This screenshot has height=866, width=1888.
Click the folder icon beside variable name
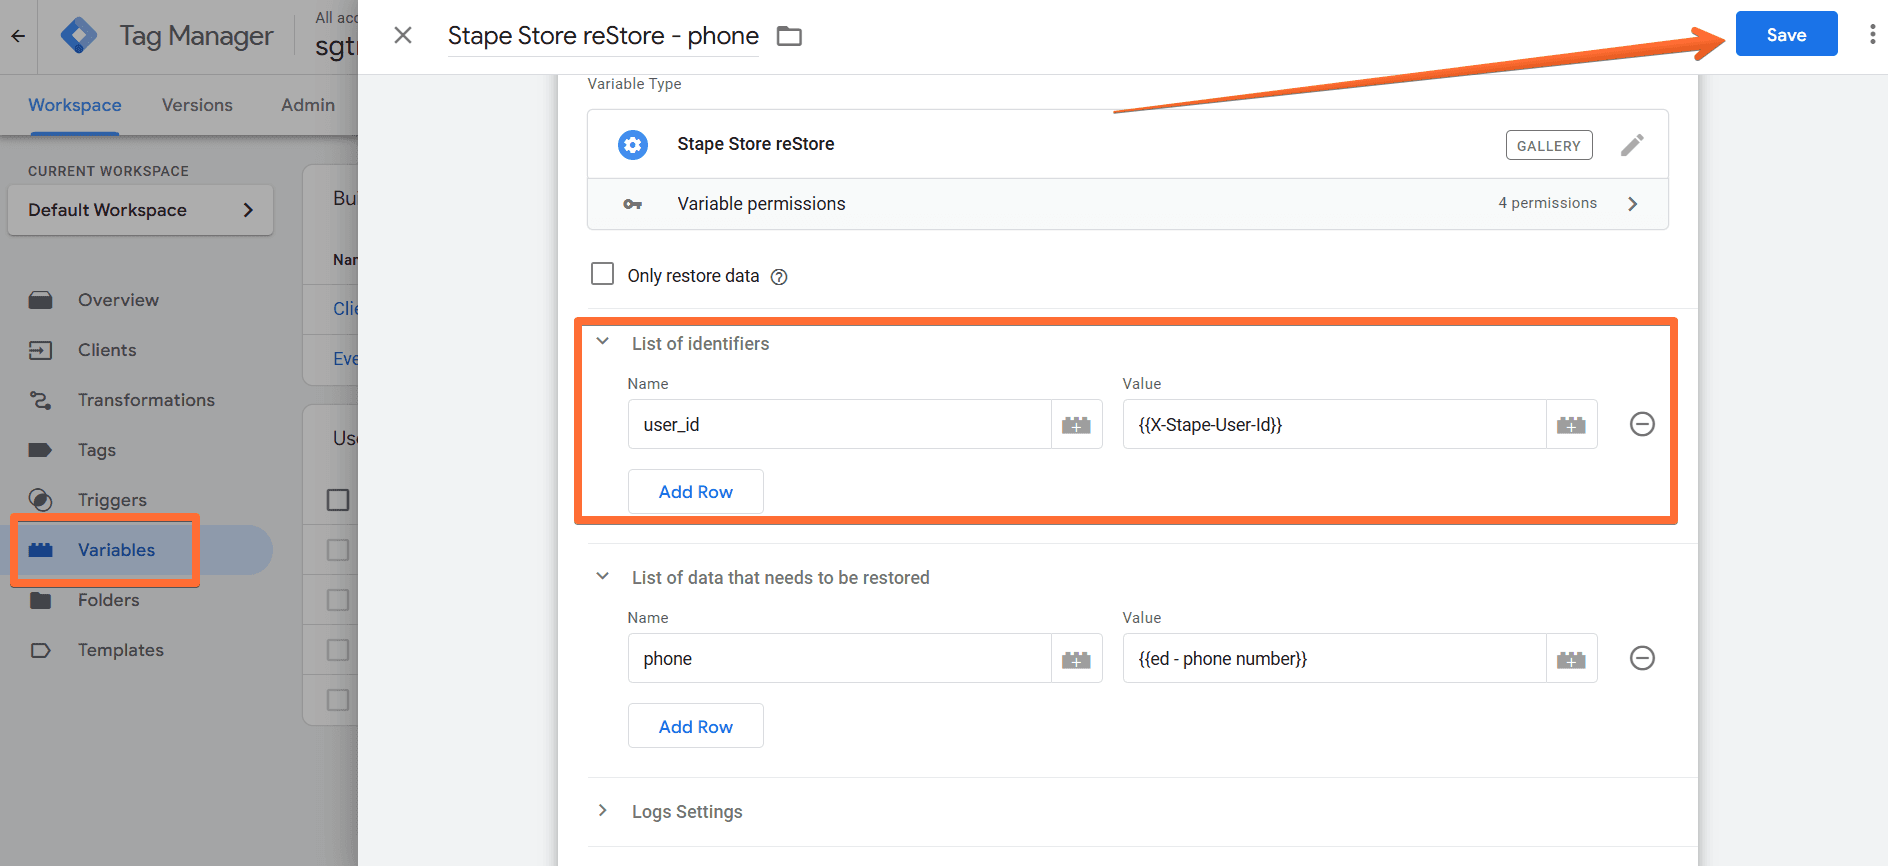(790, 36)
